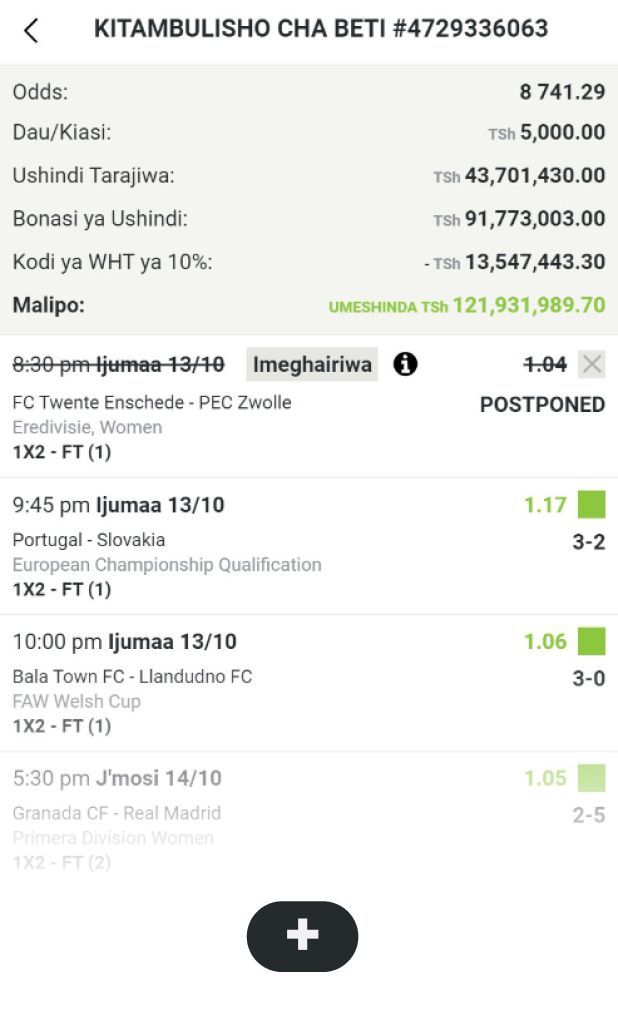The height and width of the screenshot is (1030, 618).
Task: Go back using the top-left arrow
Action: tap(31, 30)
